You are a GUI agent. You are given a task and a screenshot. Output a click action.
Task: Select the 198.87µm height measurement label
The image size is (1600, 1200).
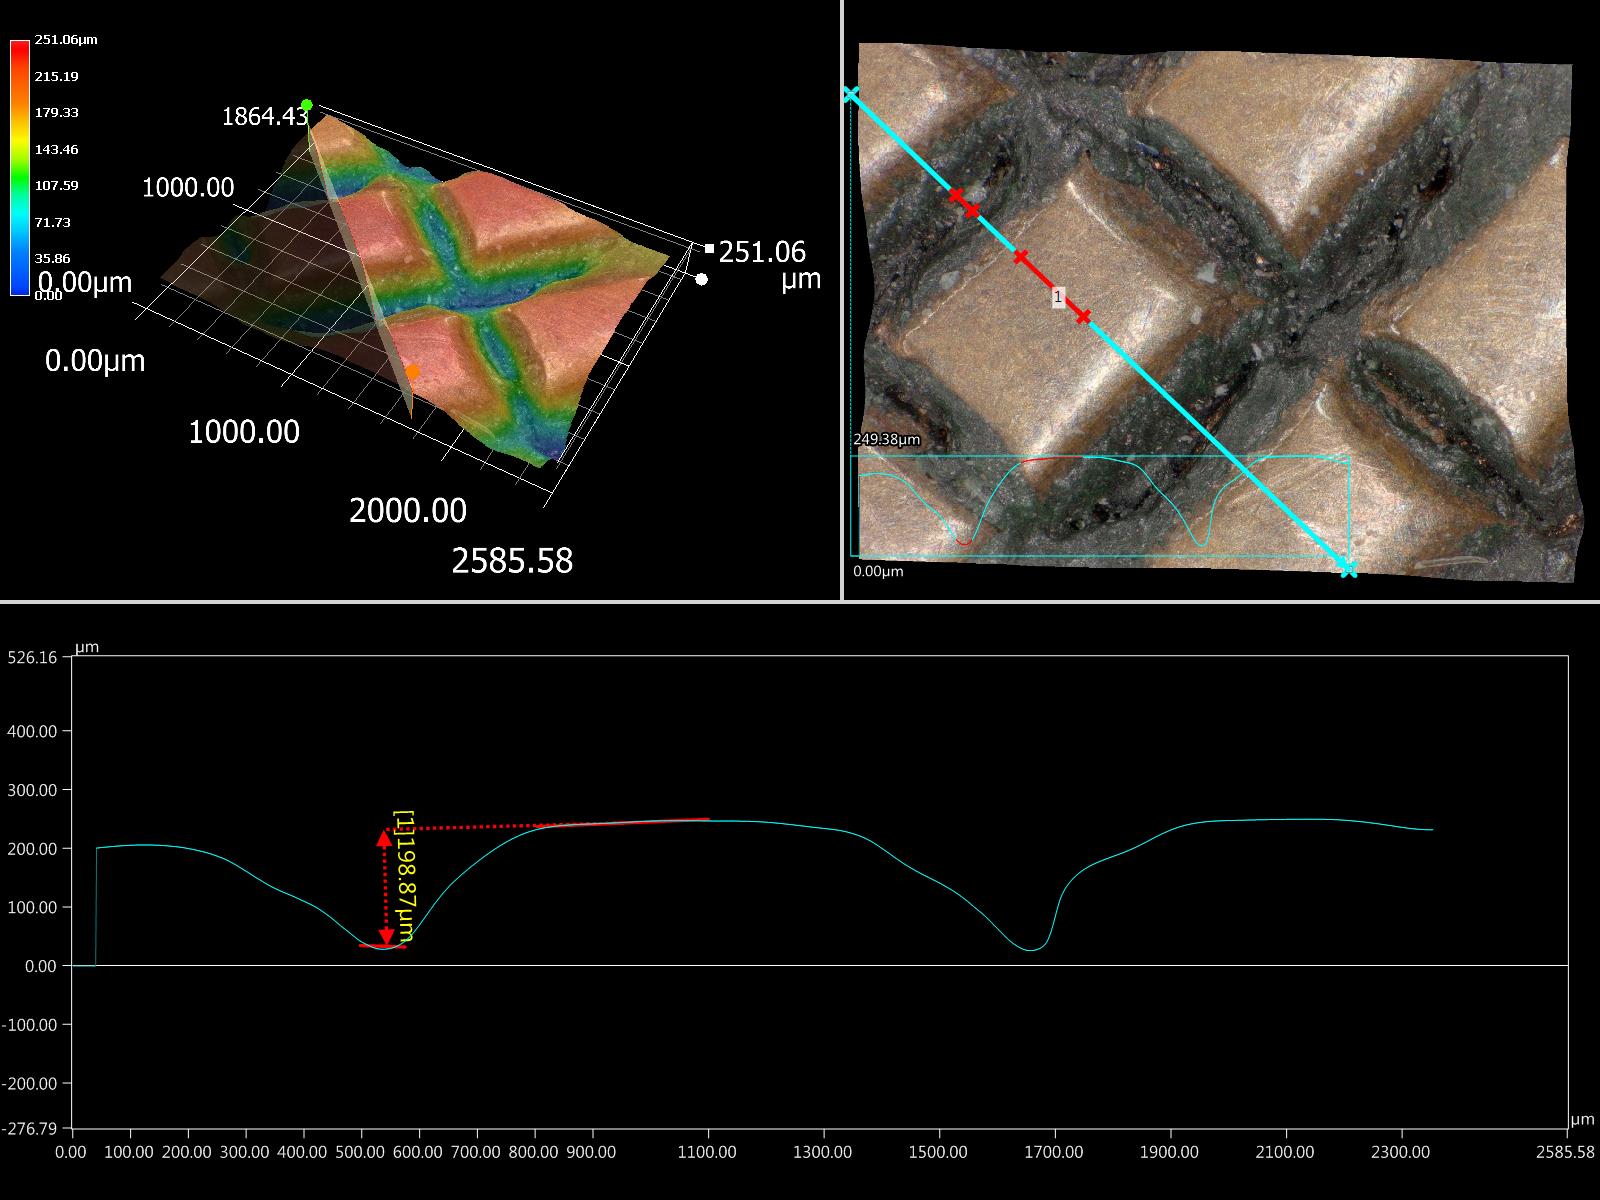pyautogui.click(x=405, y=876)
